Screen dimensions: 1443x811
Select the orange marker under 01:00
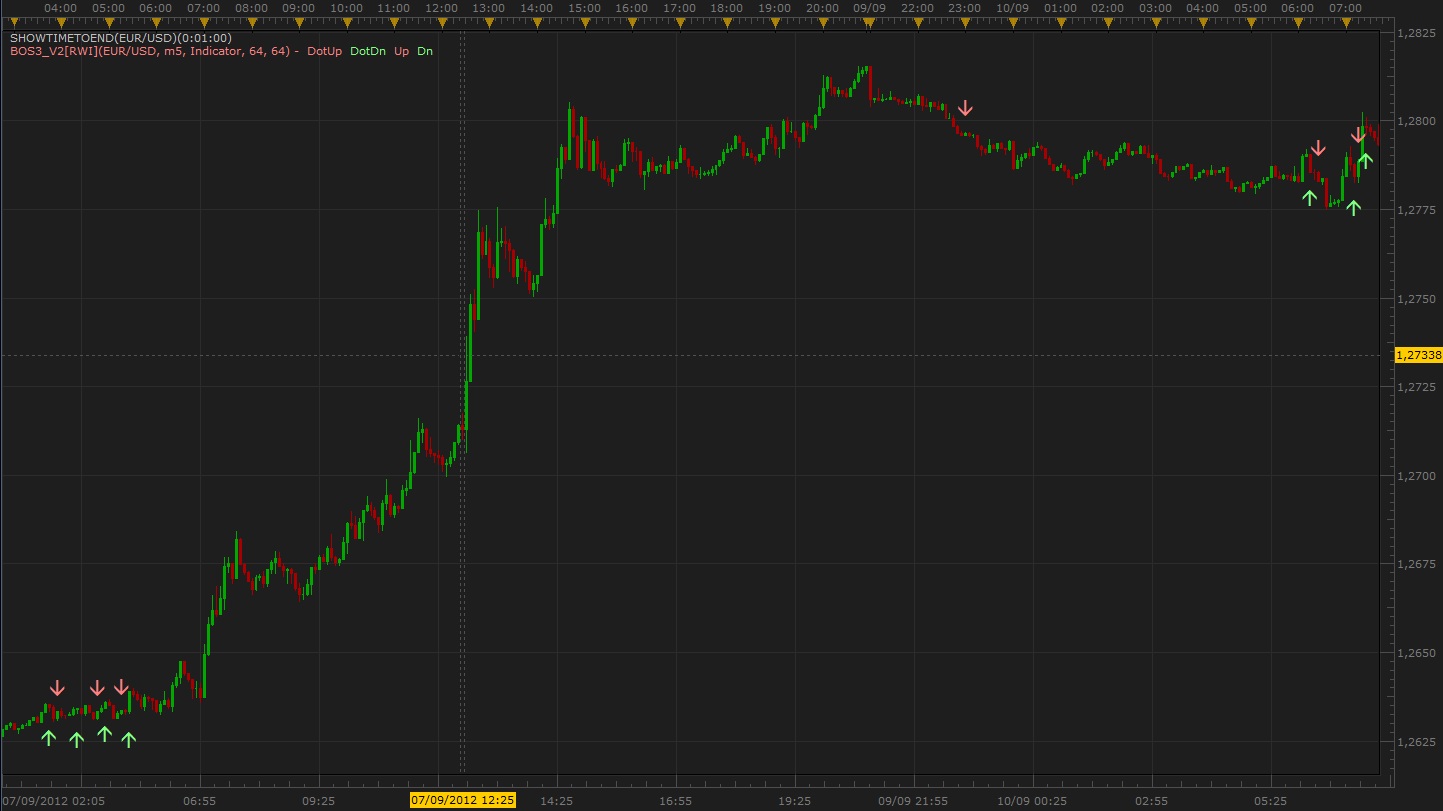(x=1060, y=21)
